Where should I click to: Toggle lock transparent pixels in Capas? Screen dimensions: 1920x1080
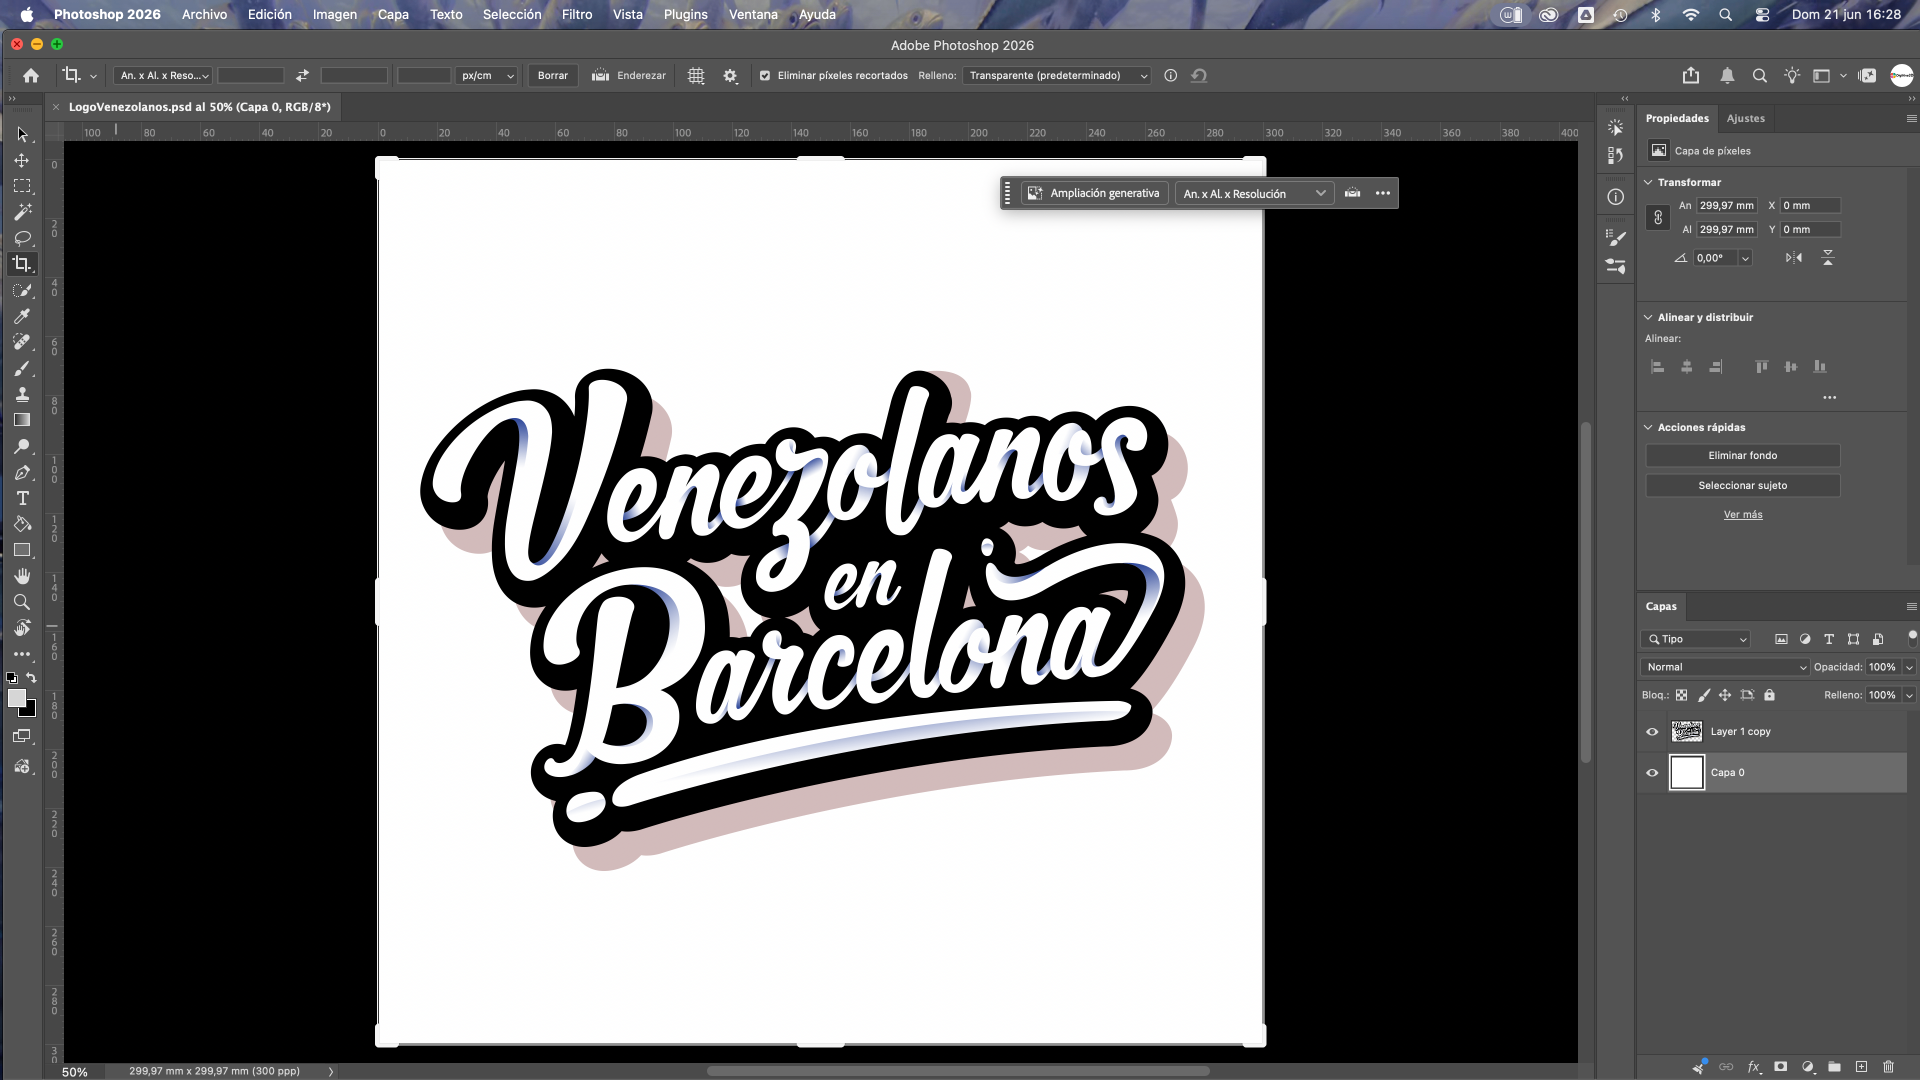[1681, 695]
